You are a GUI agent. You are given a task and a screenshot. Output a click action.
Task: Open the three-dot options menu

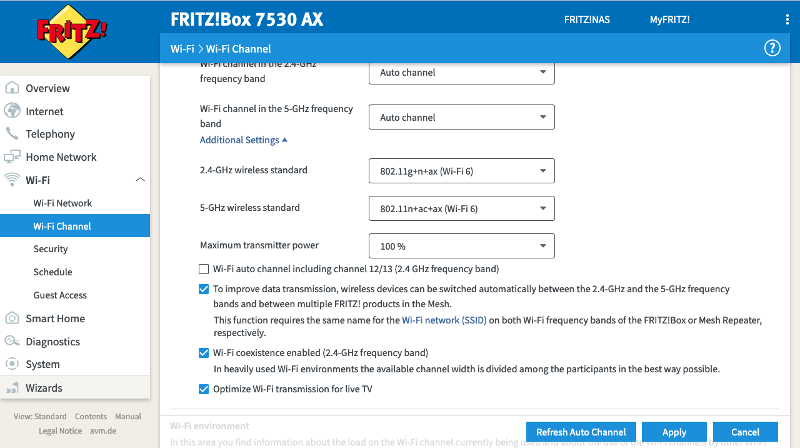(787, 19)
